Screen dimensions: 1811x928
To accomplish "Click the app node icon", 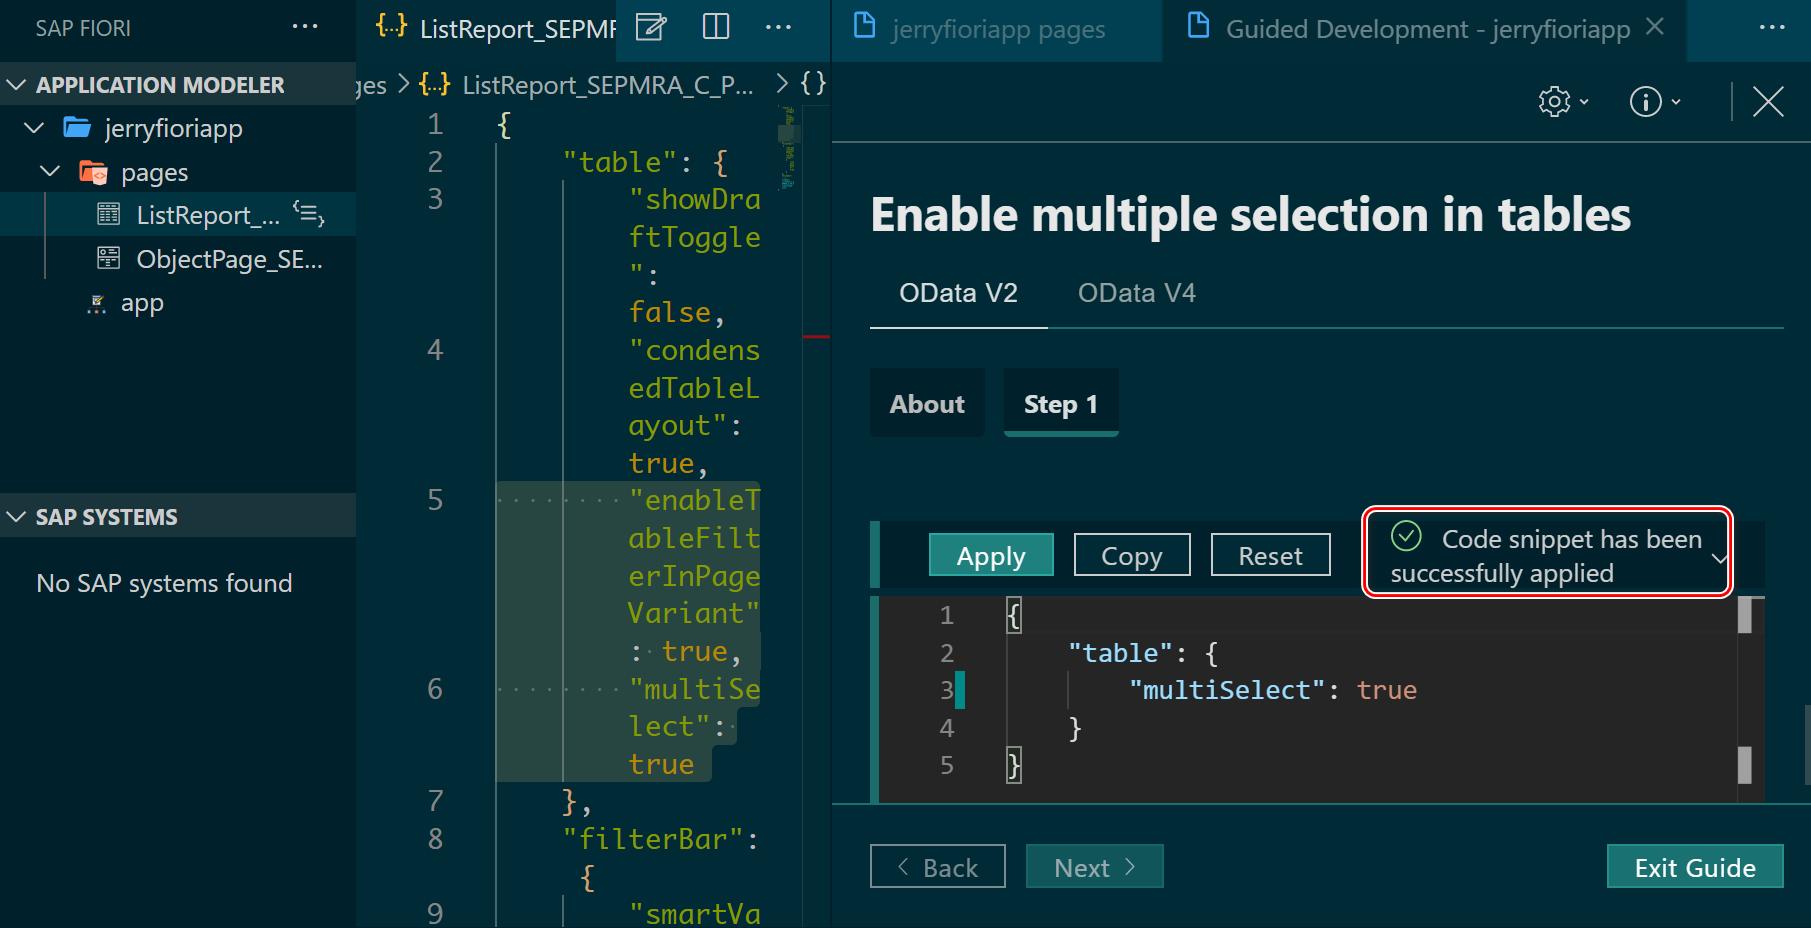I will coord(97,304).
